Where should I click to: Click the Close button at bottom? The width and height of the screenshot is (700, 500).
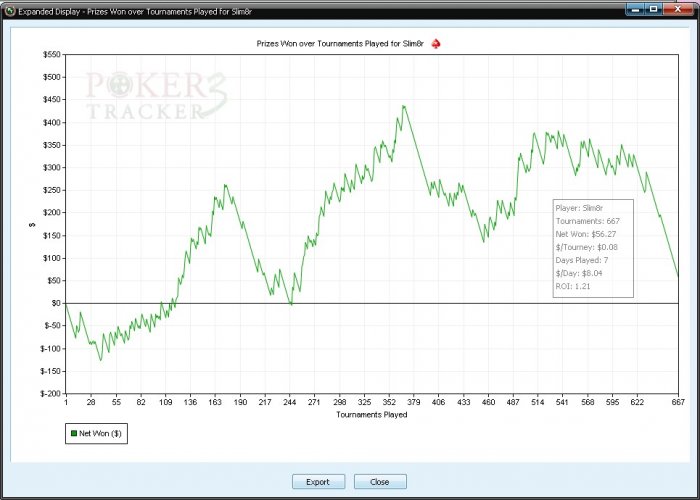380,482
